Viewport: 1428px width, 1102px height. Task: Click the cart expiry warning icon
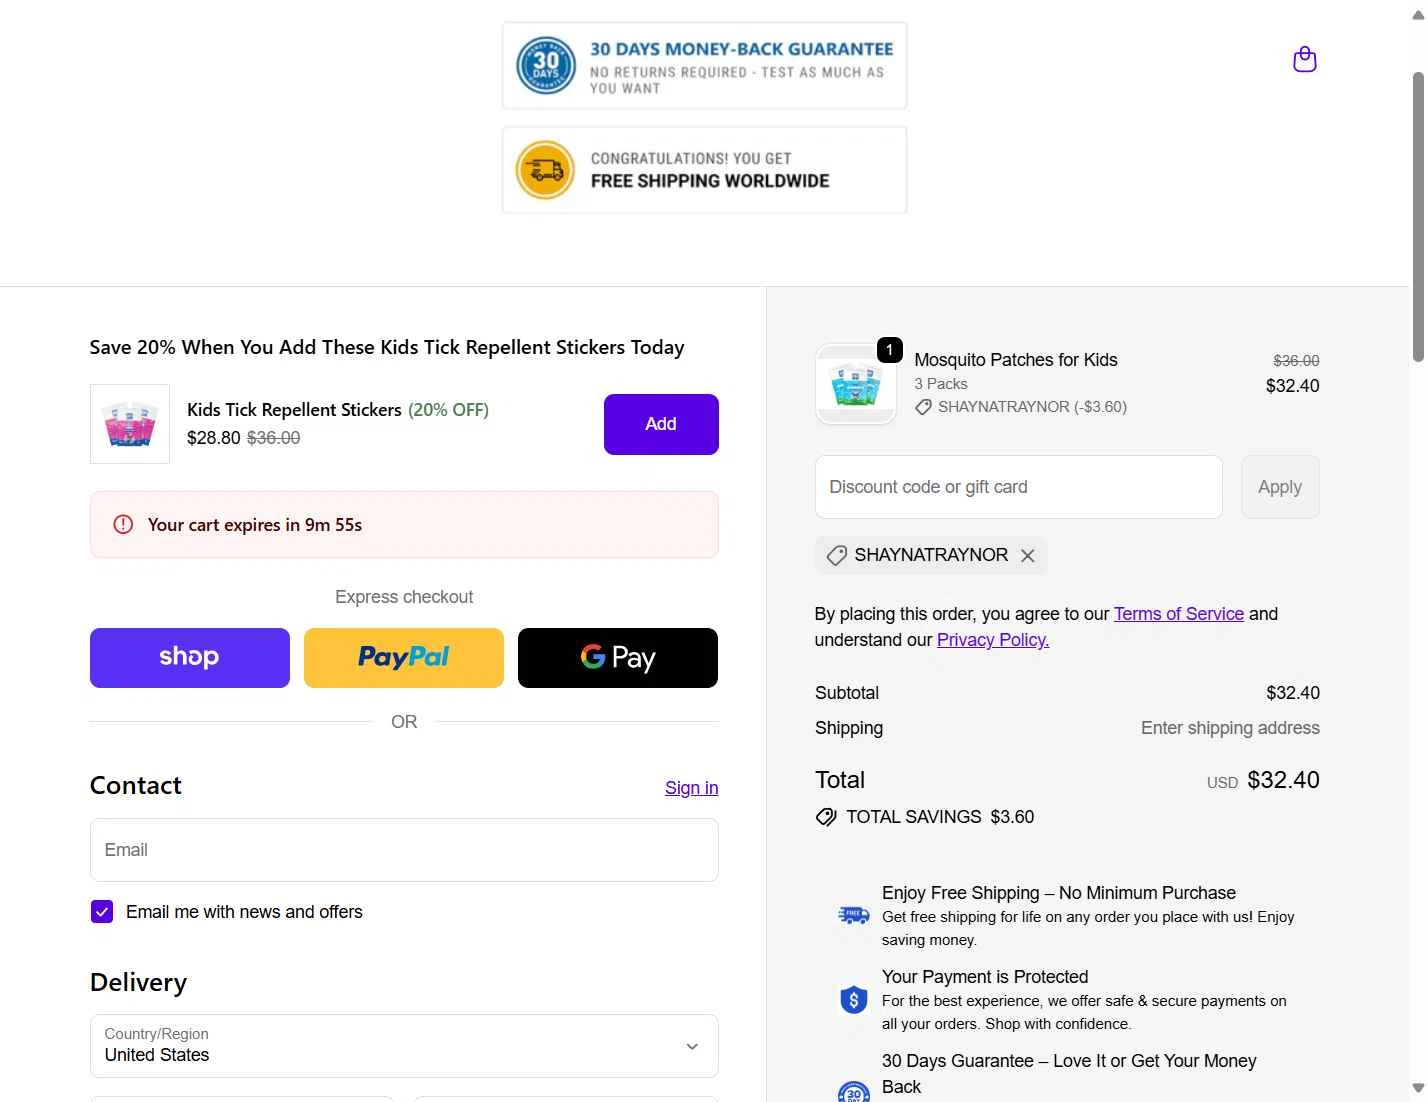tap(123, 524)
